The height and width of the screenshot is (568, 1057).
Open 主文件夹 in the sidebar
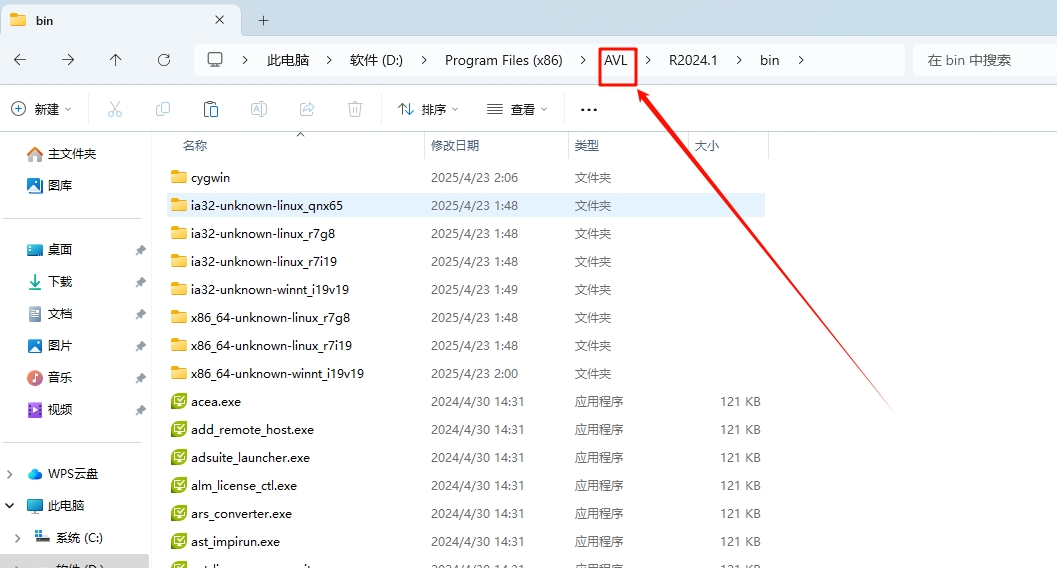pyautogui.click(x=62, y=154)
